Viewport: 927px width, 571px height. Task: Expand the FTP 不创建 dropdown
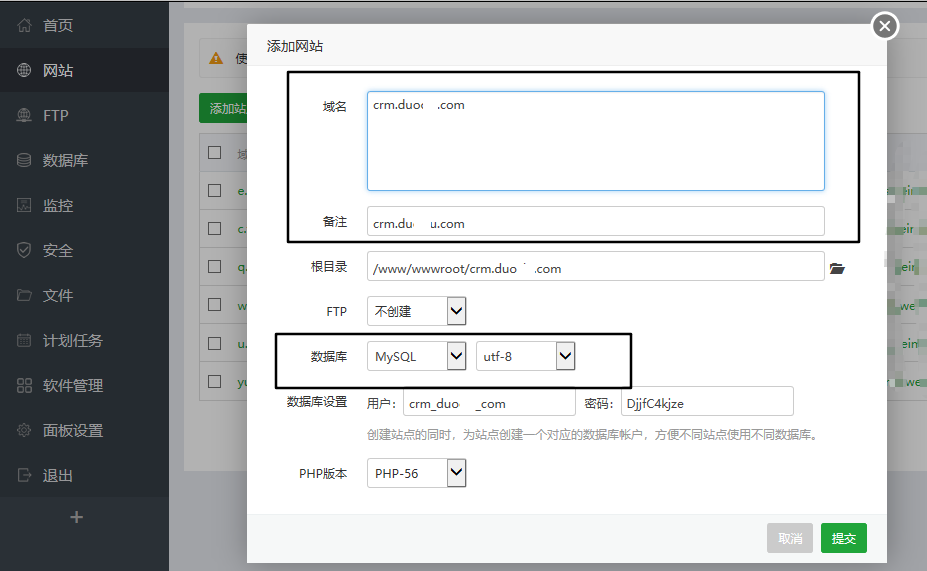pos(416,311)
